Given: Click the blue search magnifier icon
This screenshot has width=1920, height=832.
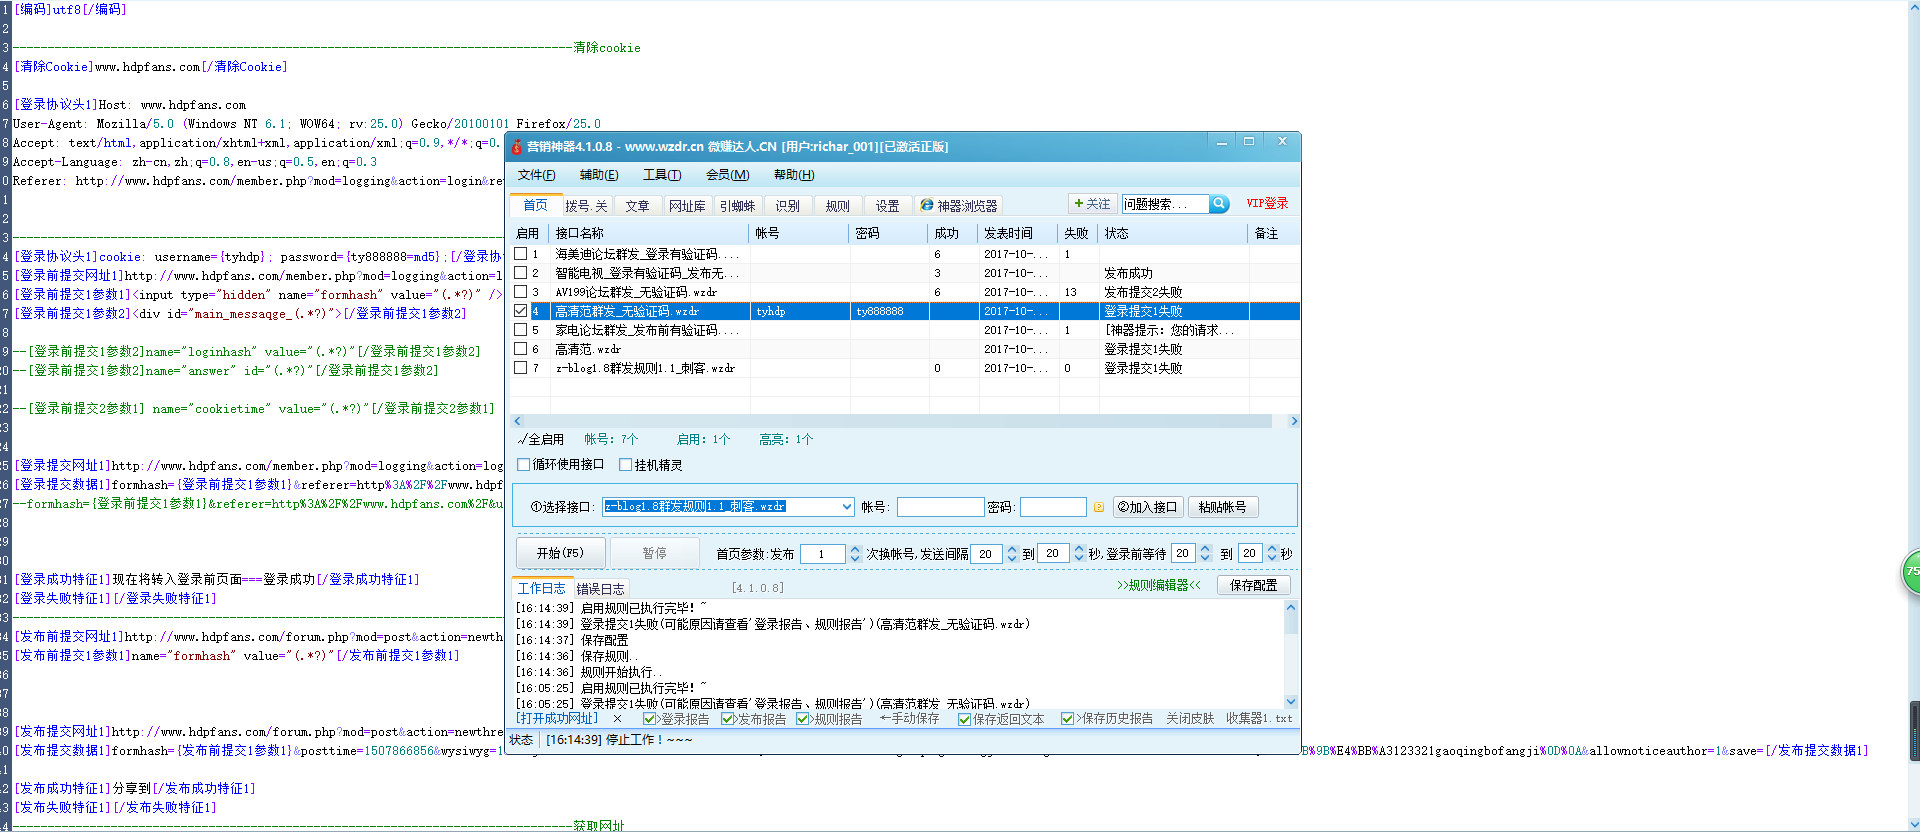Looking at the screenshot, I should point(1219,204).
